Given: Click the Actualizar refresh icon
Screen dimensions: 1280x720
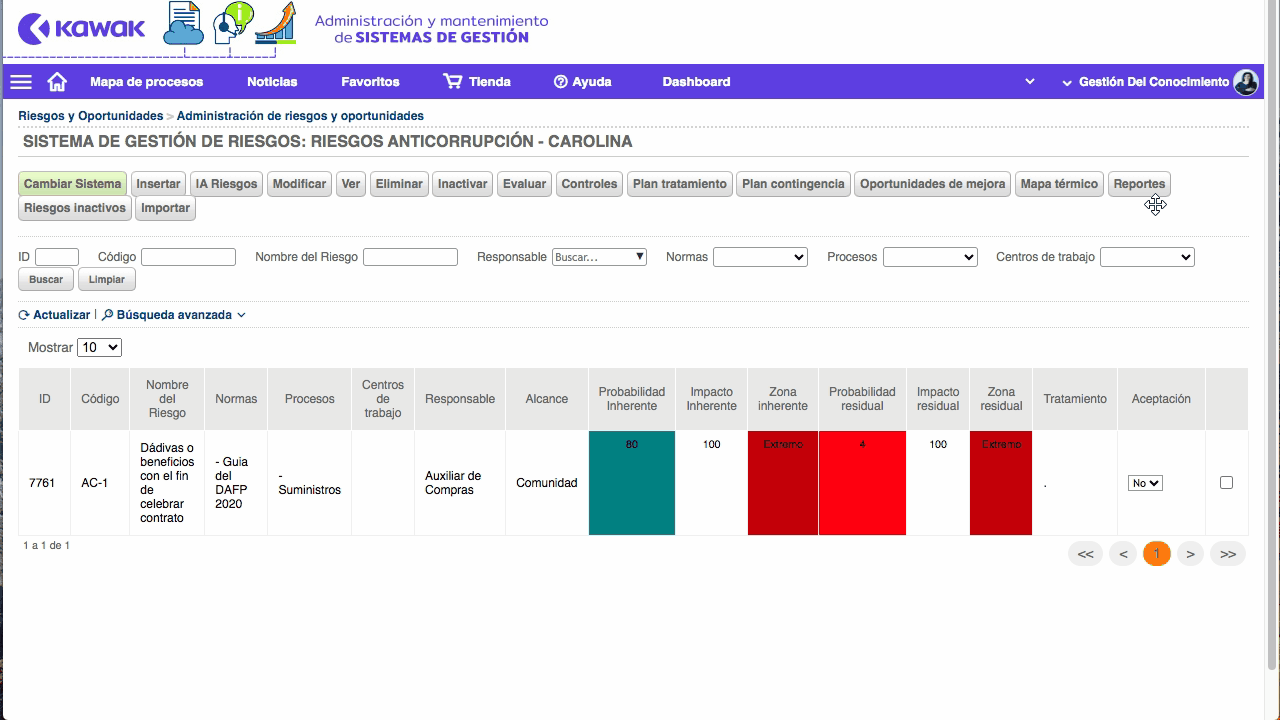Looking at the screenshot, I should tap(24, 315).
